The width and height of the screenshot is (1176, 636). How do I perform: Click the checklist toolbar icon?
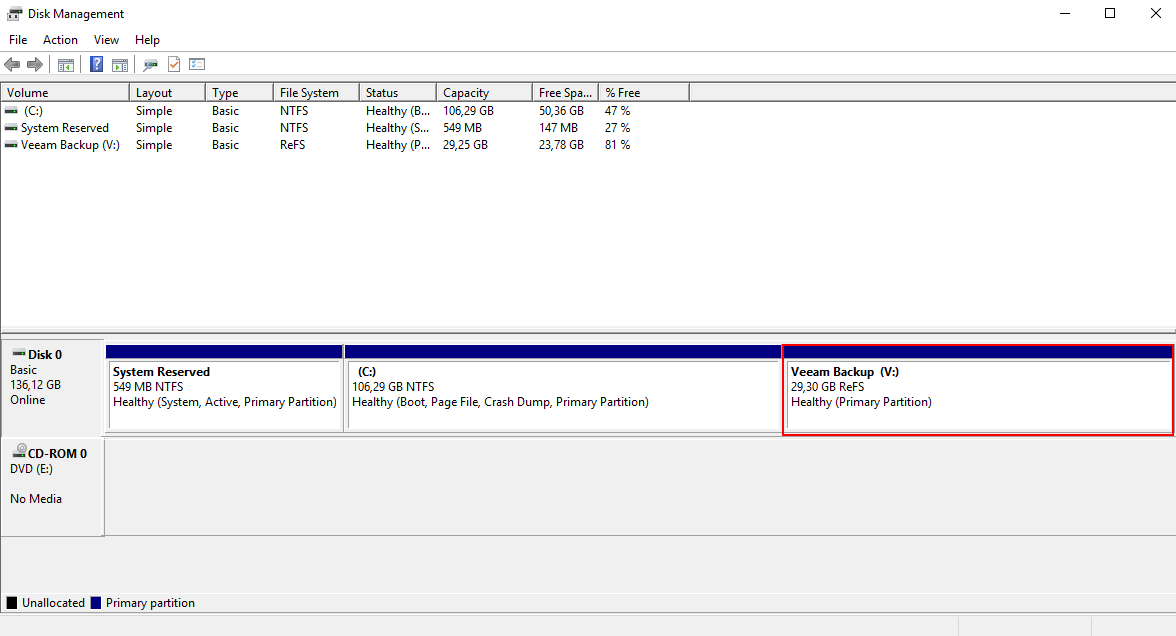pos(197,63)
